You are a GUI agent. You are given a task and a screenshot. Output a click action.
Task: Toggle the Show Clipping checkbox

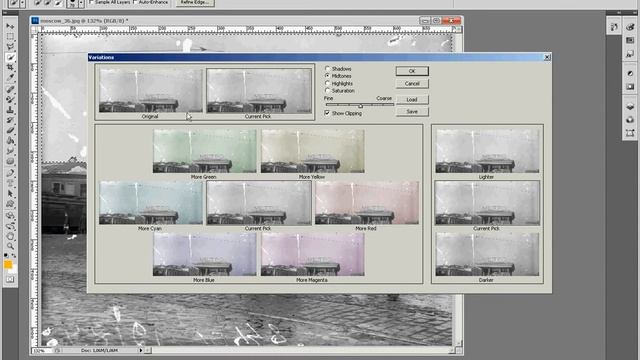tap(327, 113)
